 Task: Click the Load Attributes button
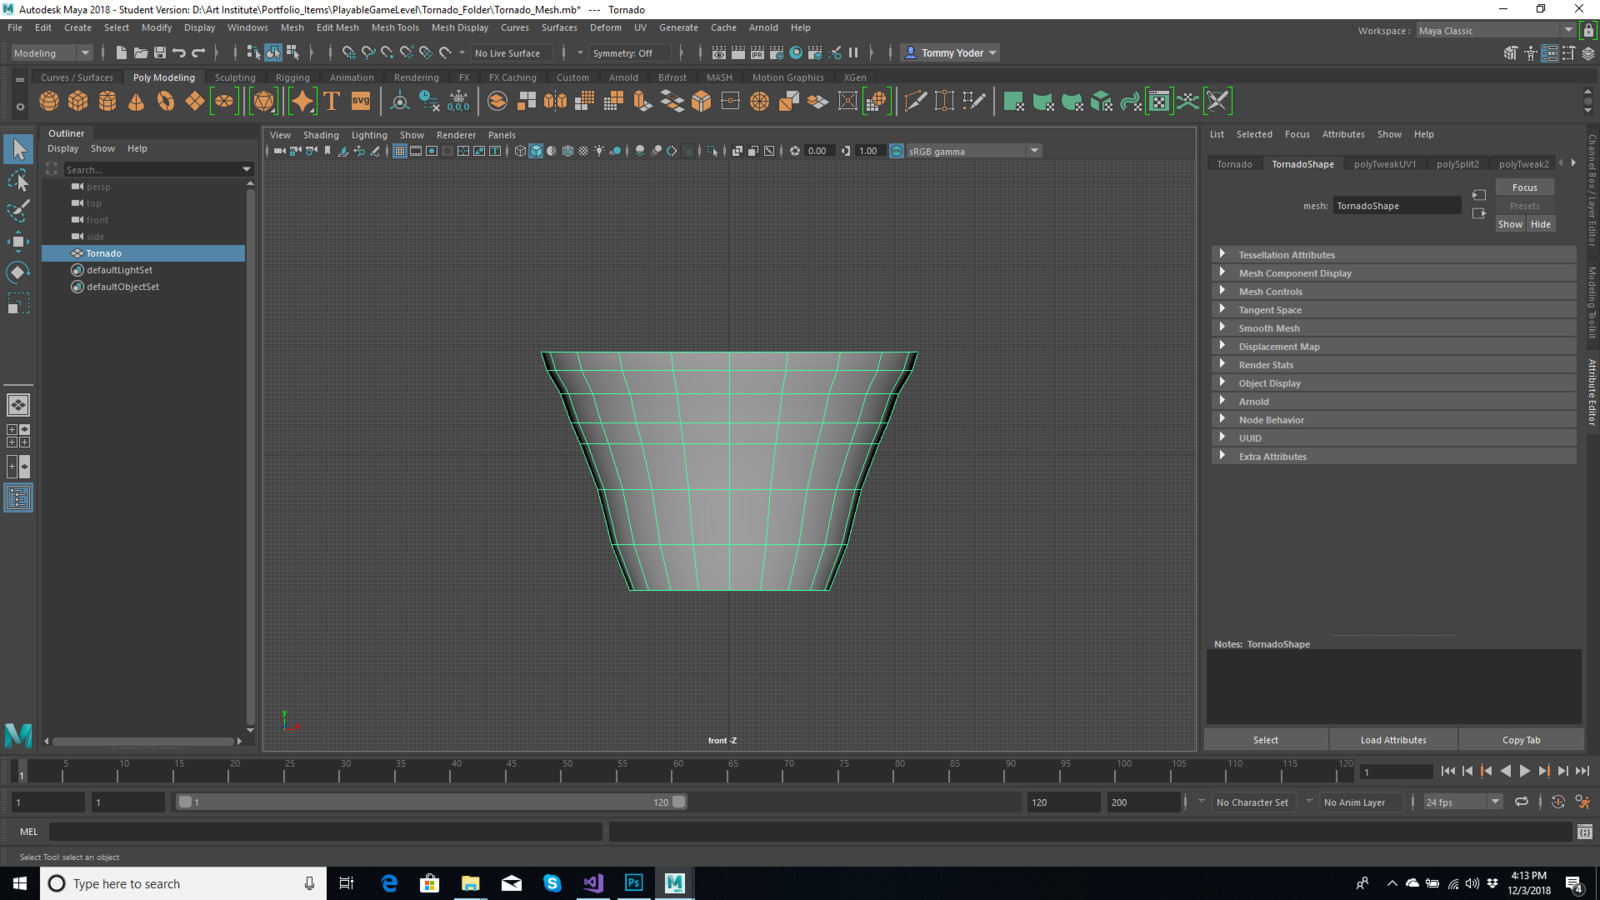[1393, 740]
